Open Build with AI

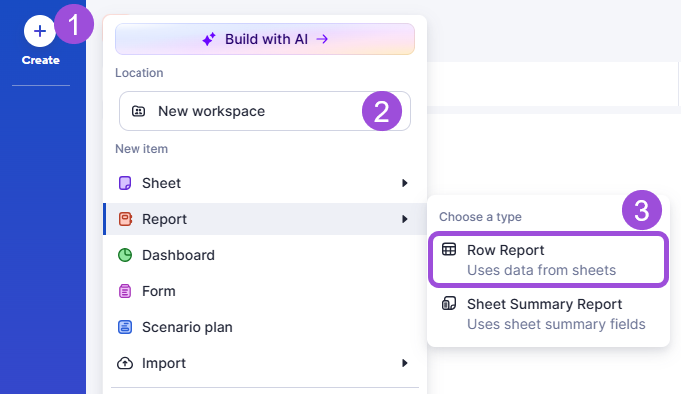[x=264, y=39]
